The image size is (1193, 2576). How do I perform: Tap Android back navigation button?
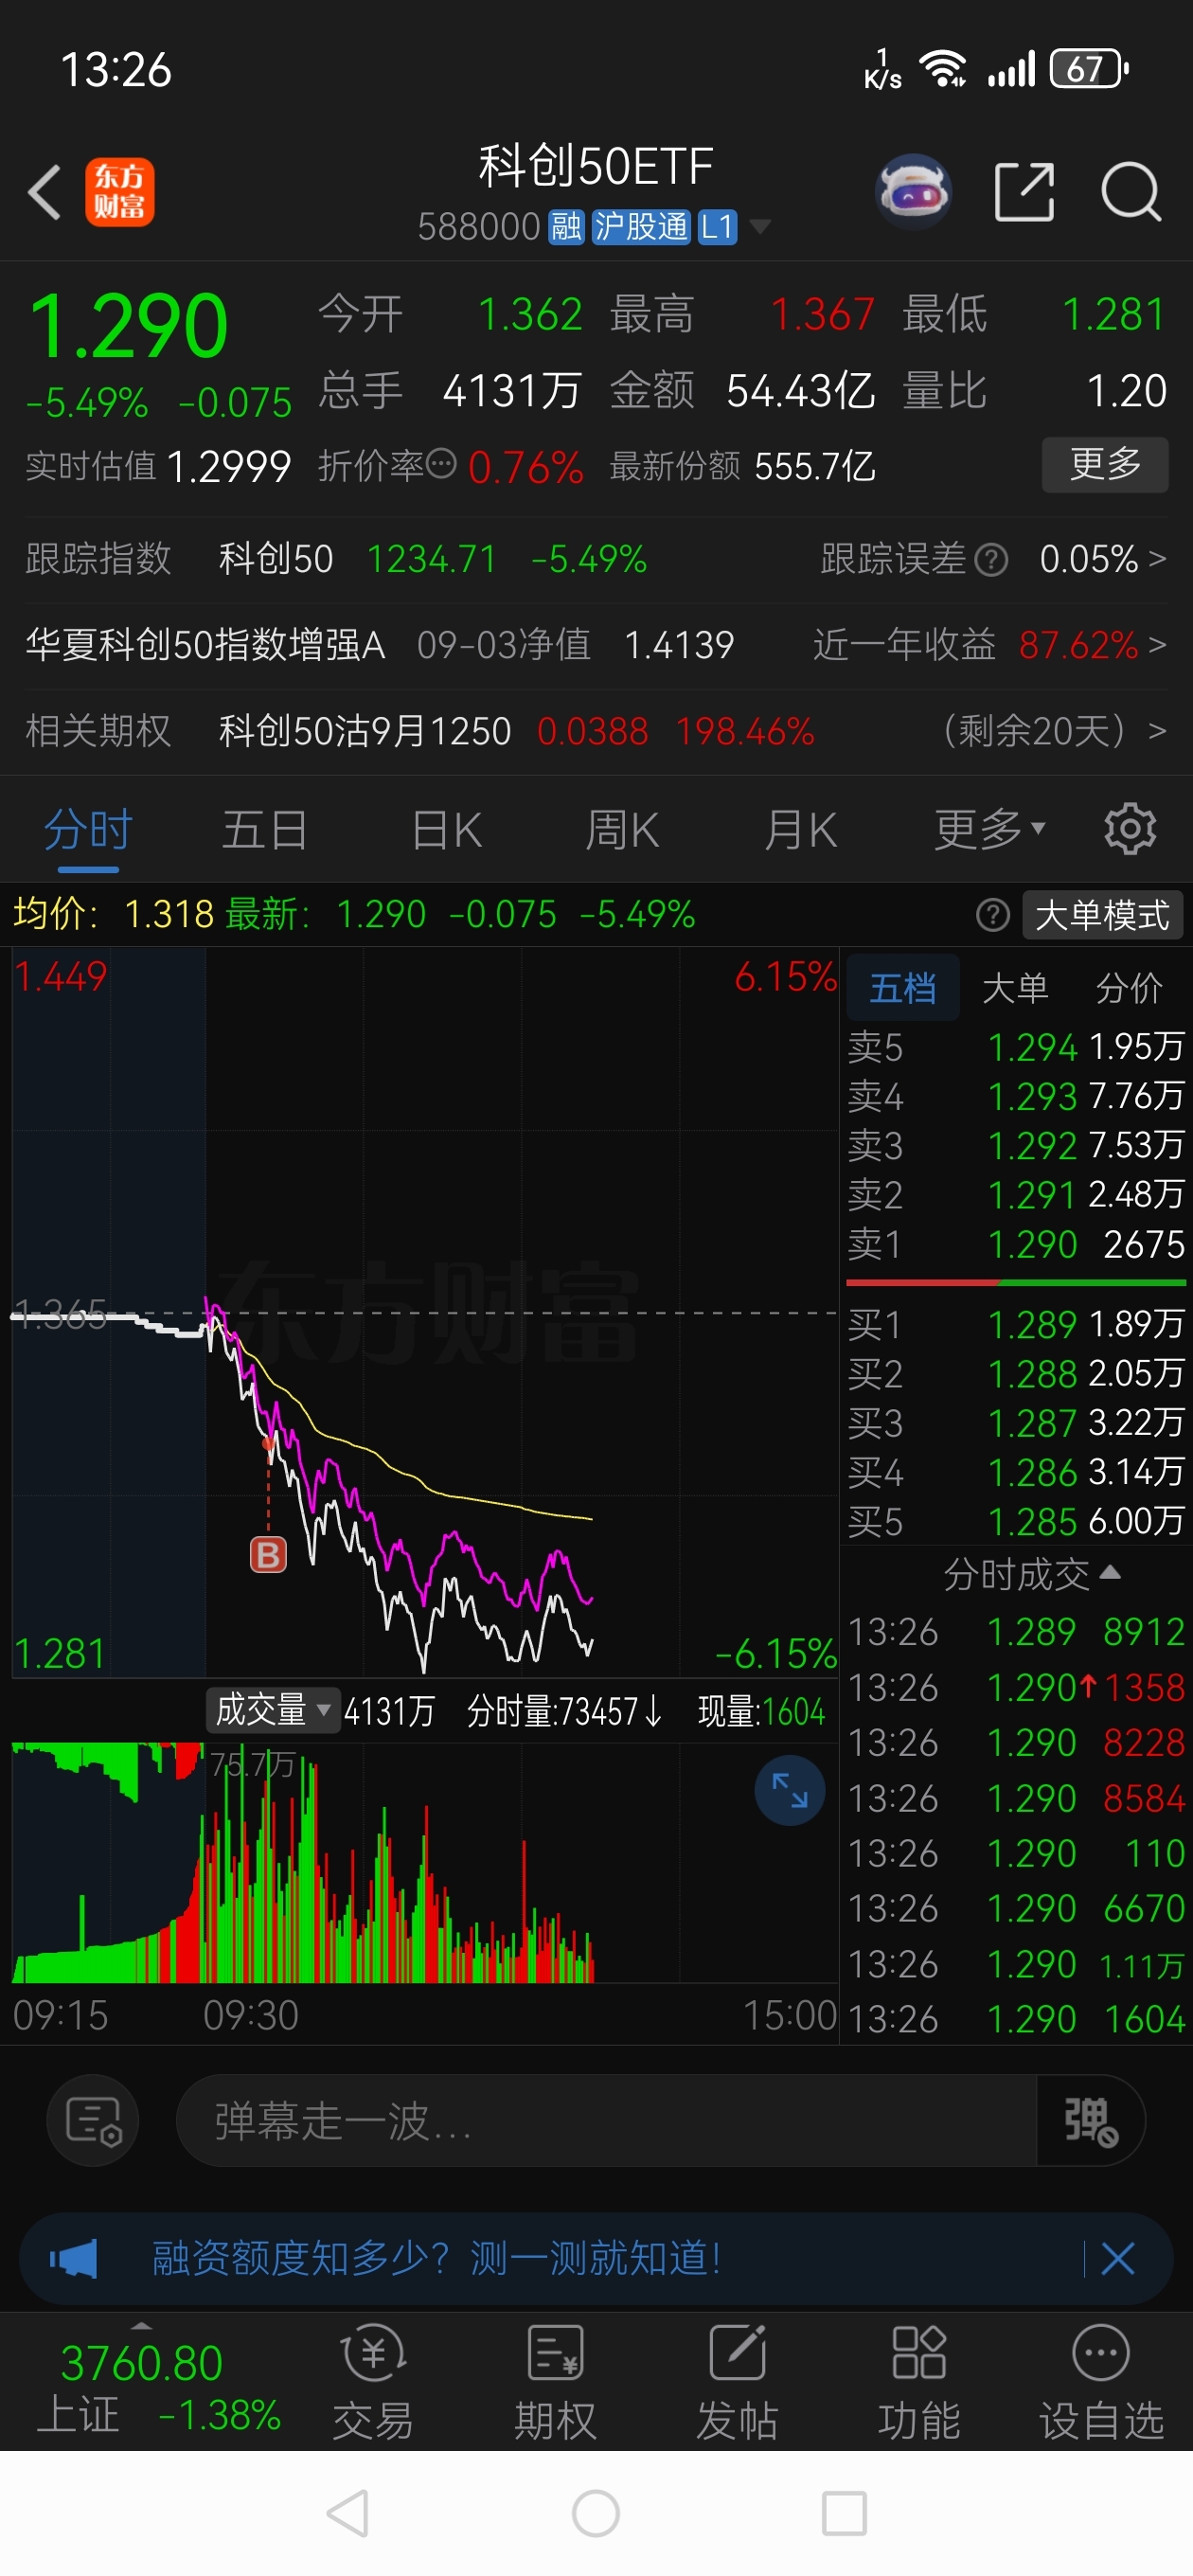coord(348,2513)
